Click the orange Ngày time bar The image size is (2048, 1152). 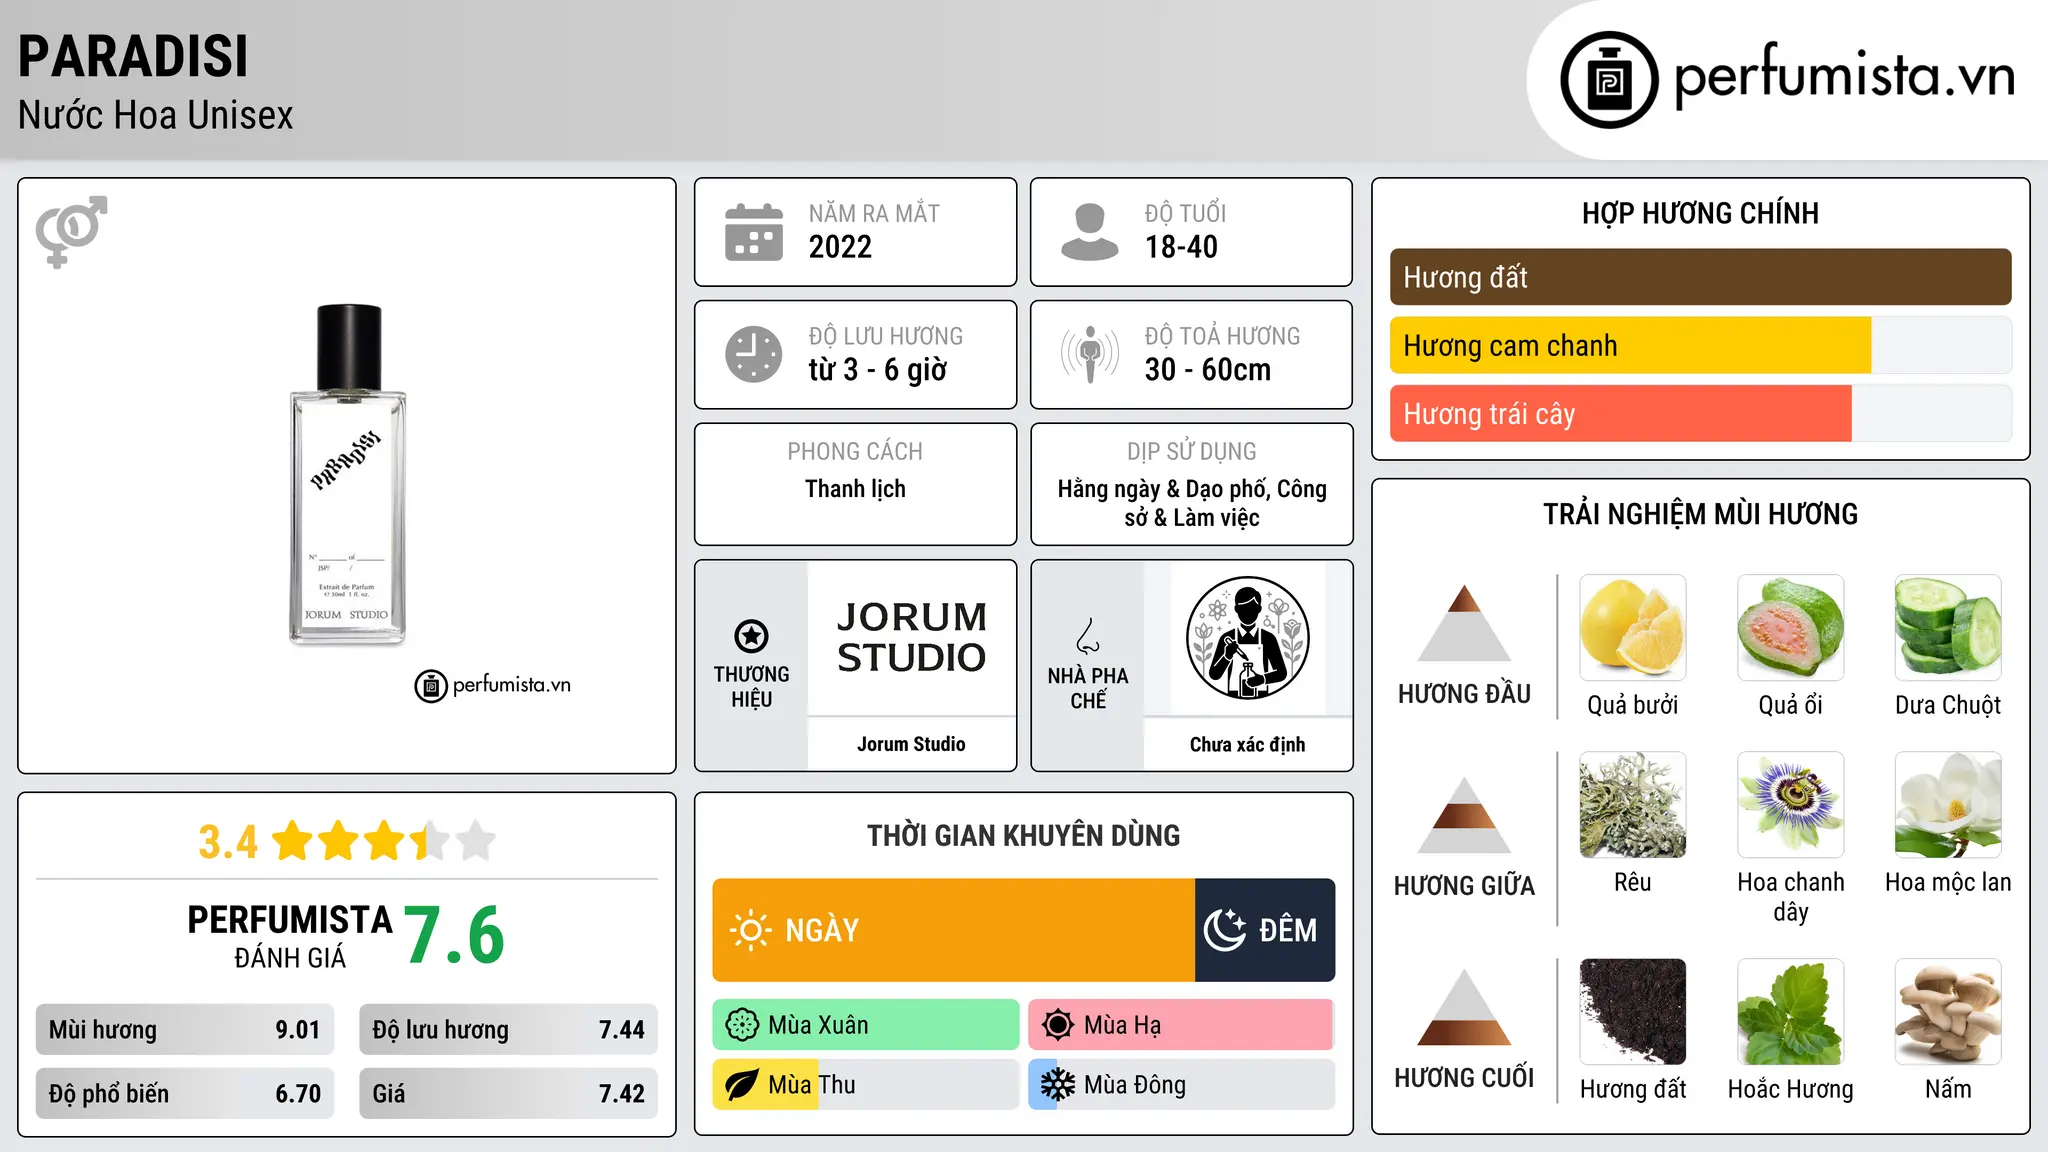point(953,930)
